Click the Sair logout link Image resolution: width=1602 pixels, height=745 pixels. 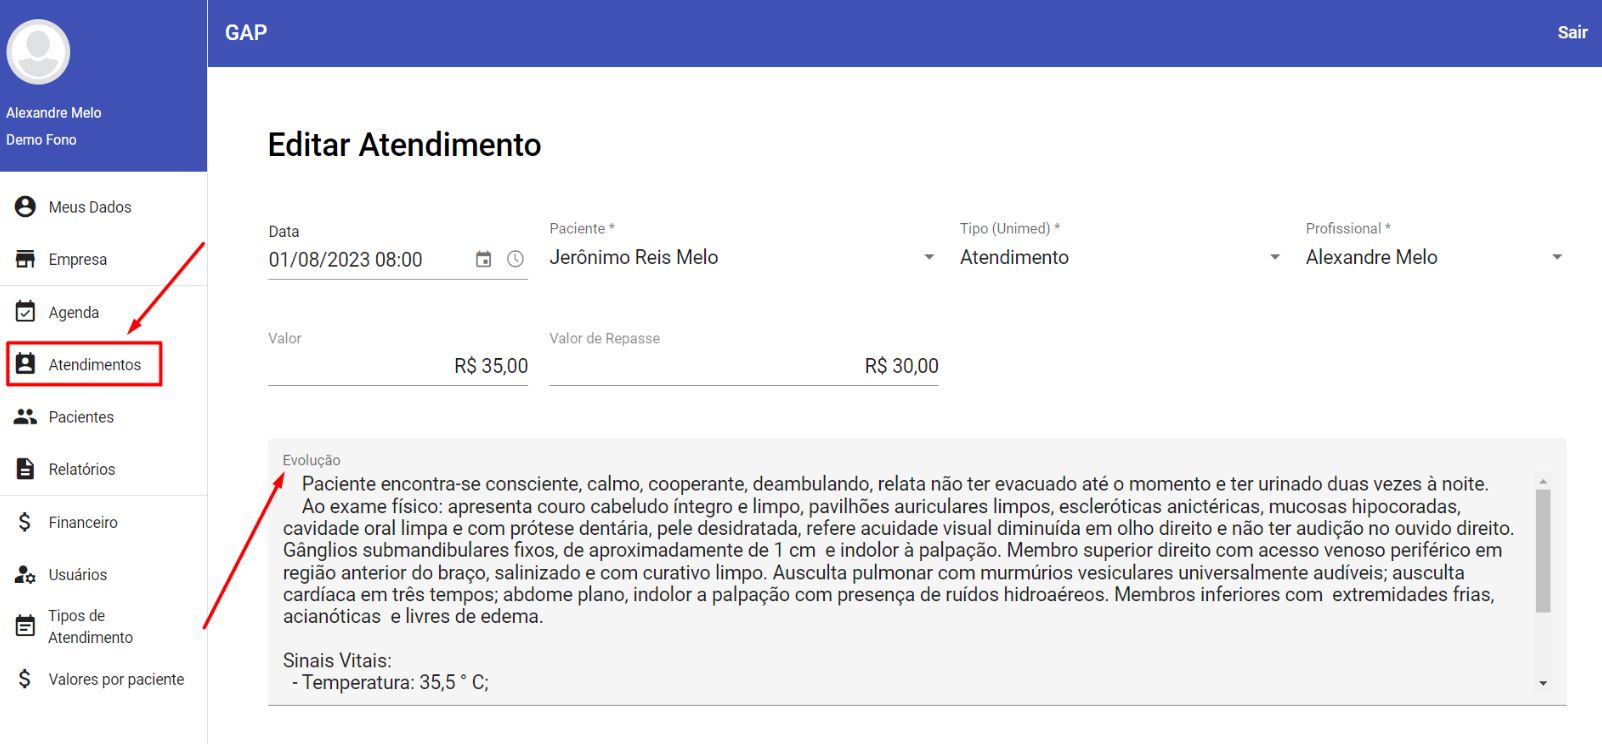1571,33
